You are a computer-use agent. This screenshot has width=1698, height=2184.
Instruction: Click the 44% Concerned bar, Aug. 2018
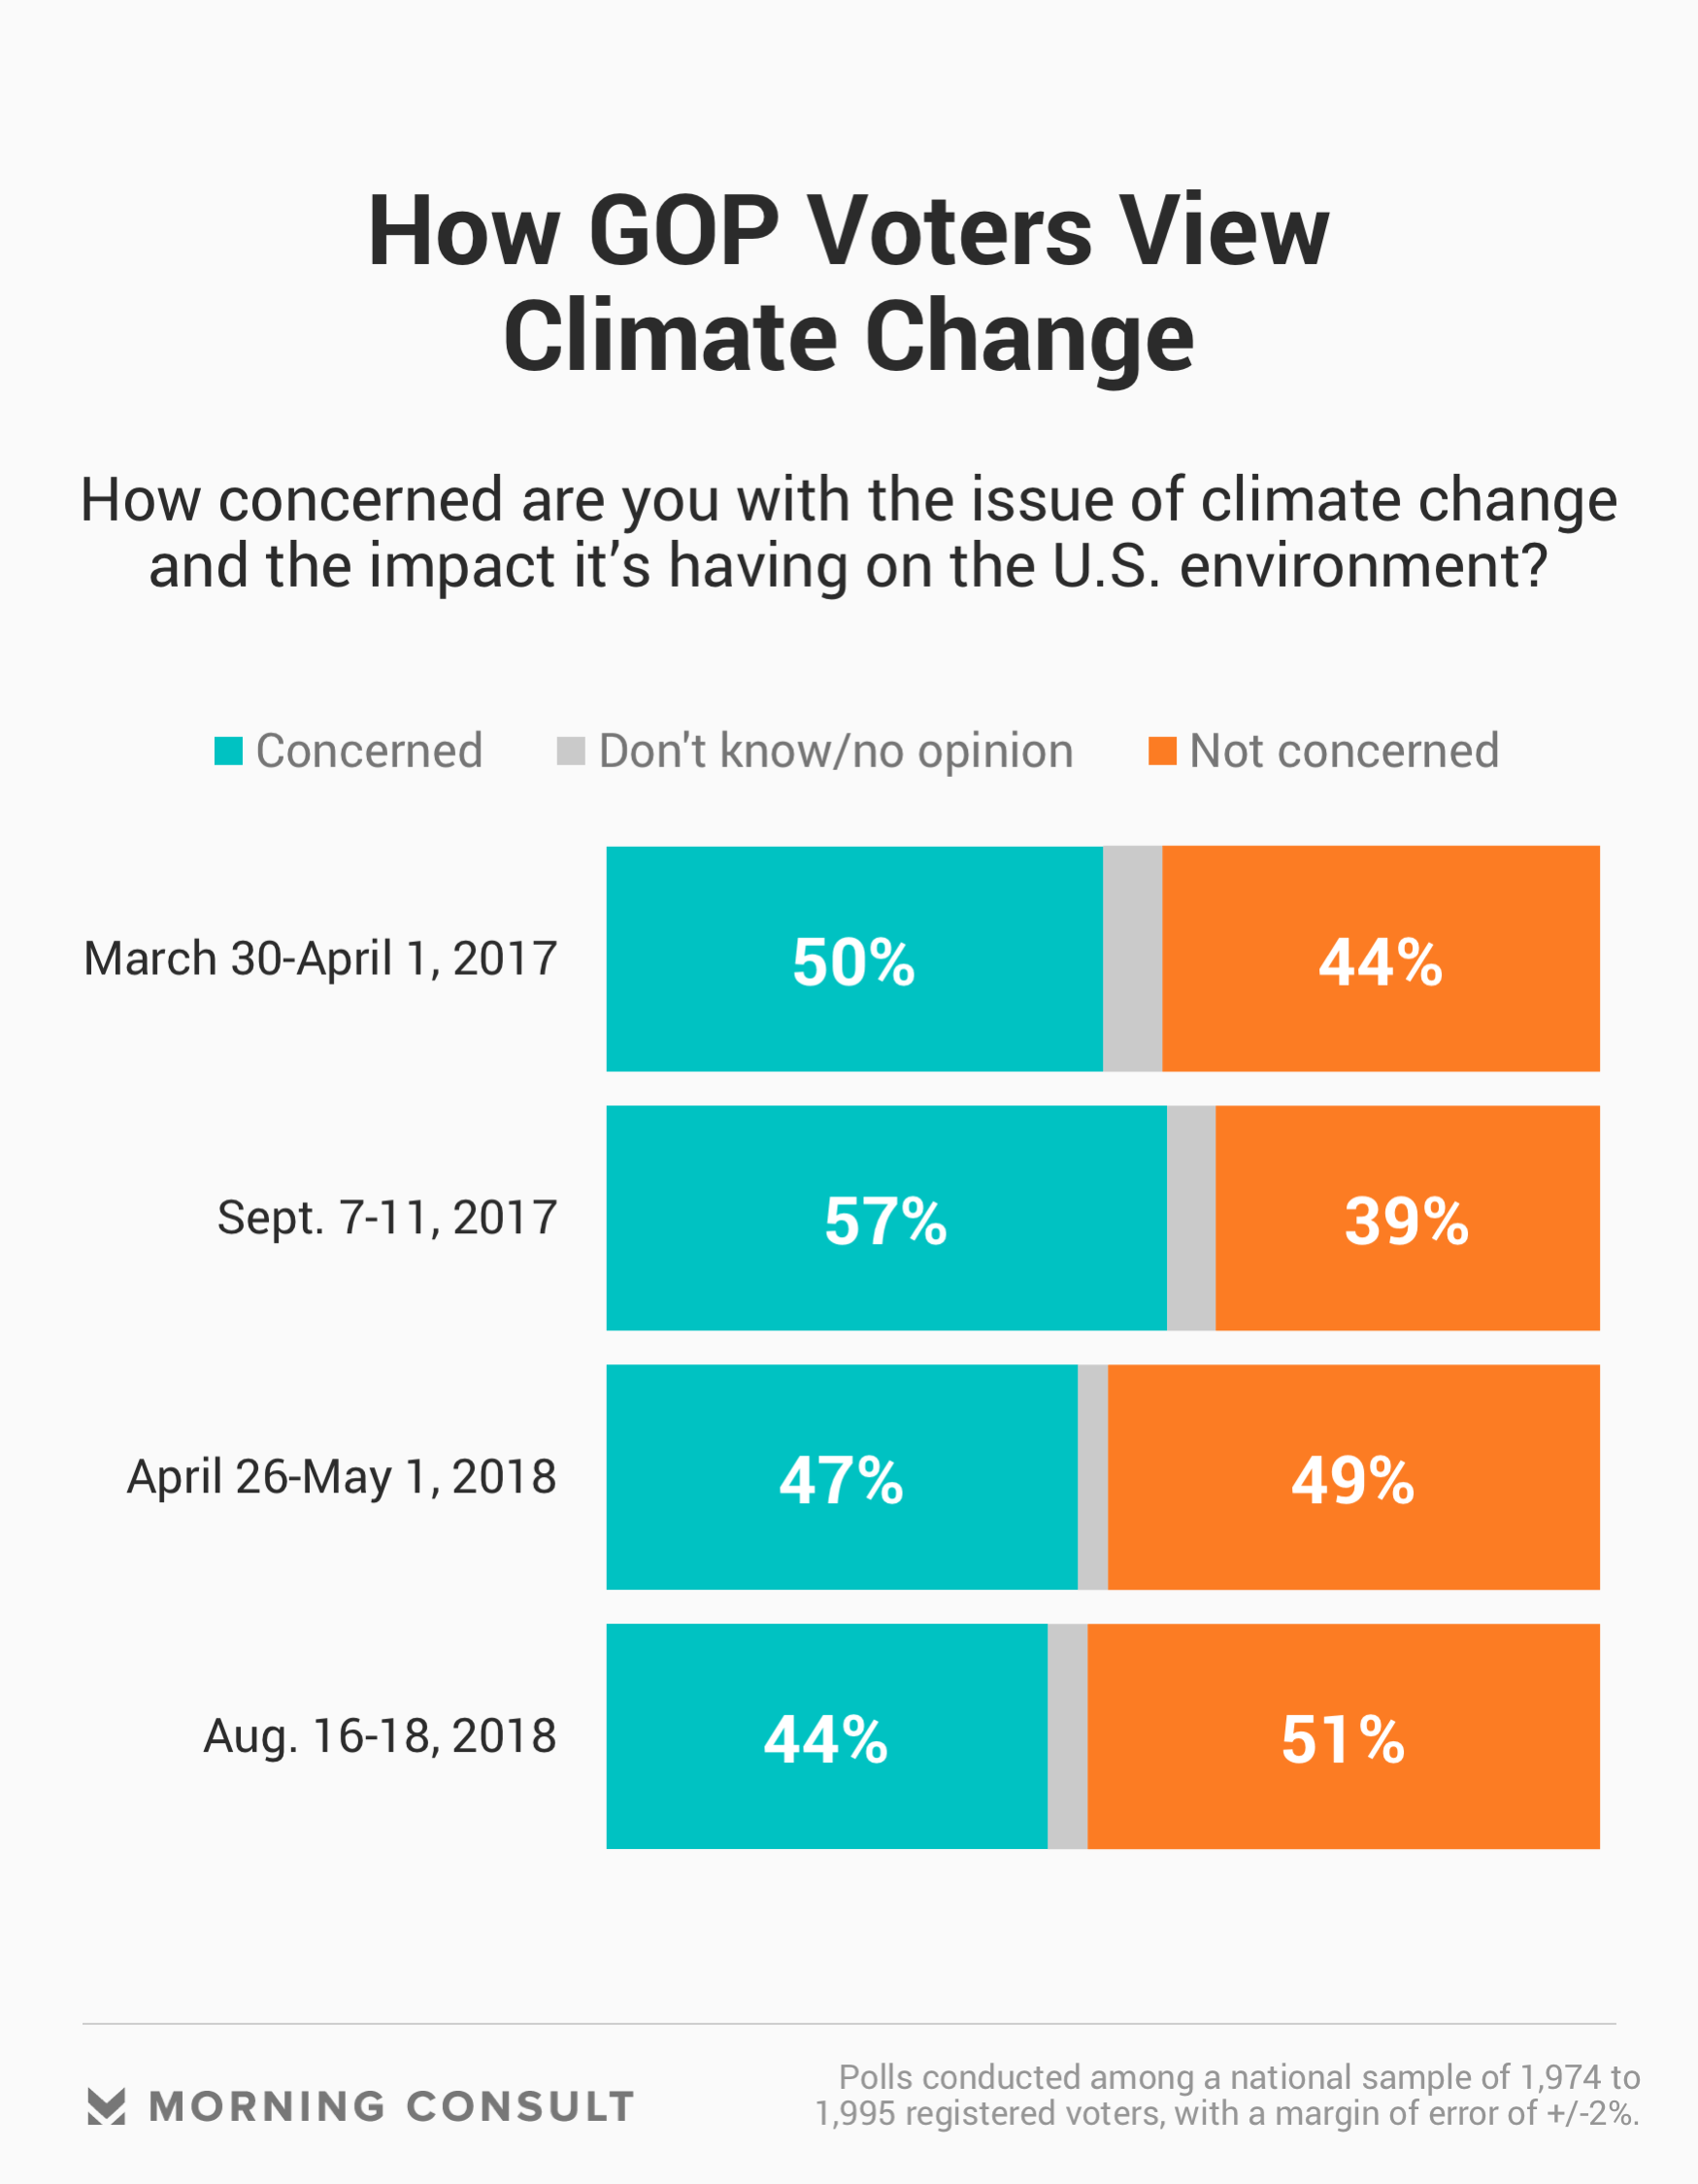826,1736
